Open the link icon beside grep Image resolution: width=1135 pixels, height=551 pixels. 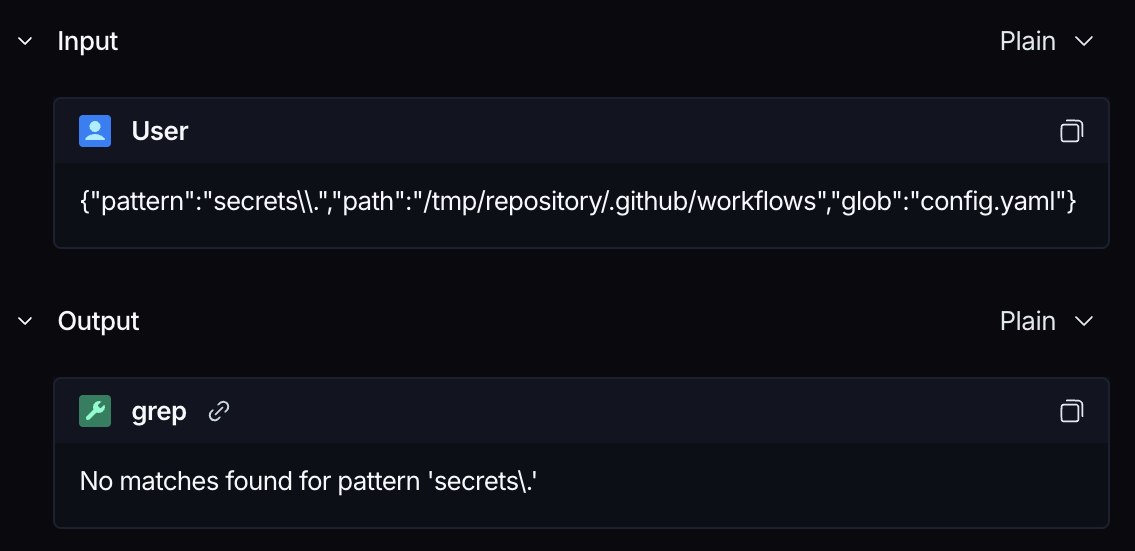tap(219, 411)
